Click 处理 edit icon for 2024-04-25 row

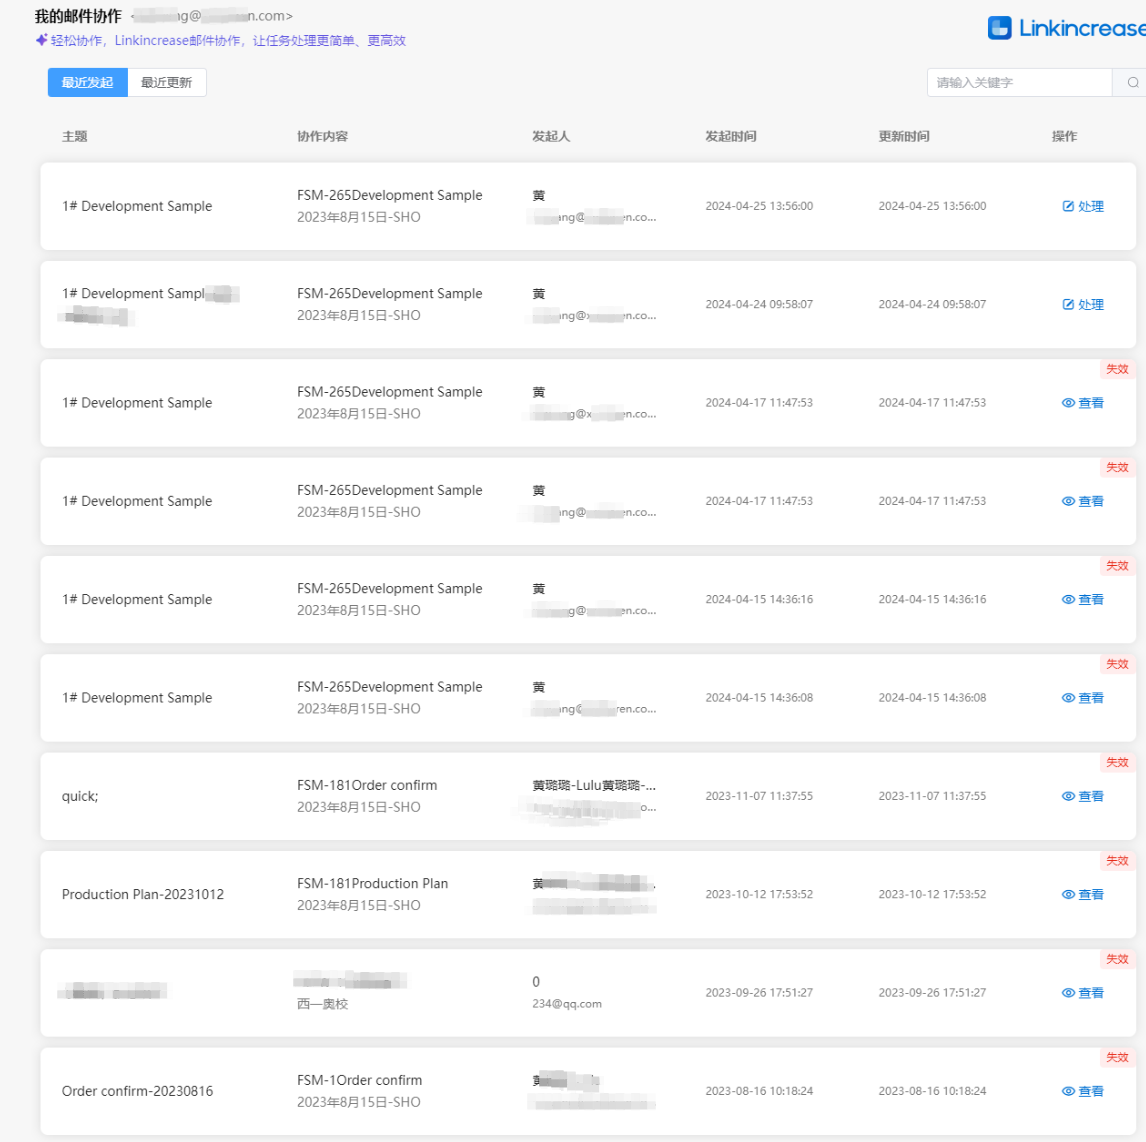[1068, 206]
